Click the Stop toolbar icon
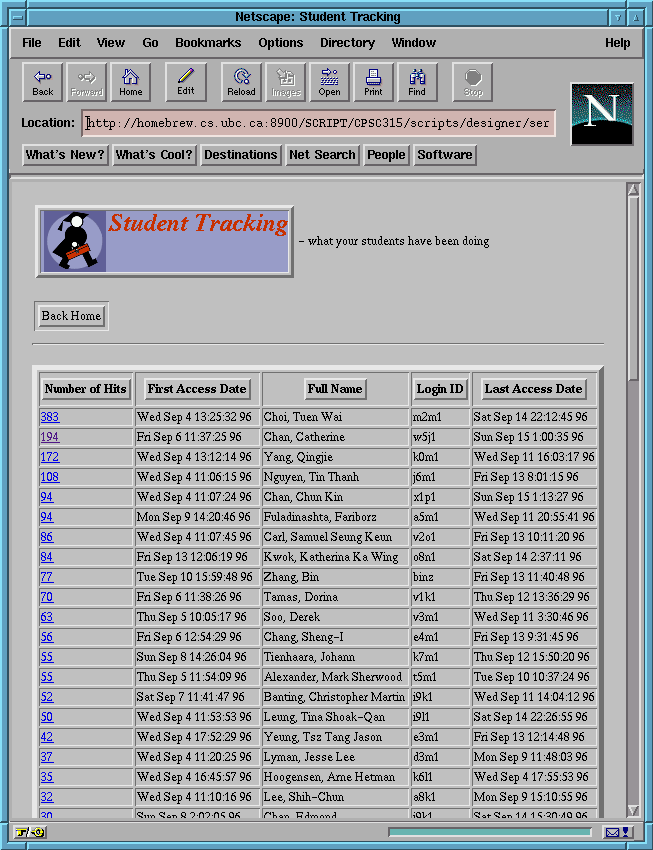This screenshot has height=850, width=653. pos(473,82)
